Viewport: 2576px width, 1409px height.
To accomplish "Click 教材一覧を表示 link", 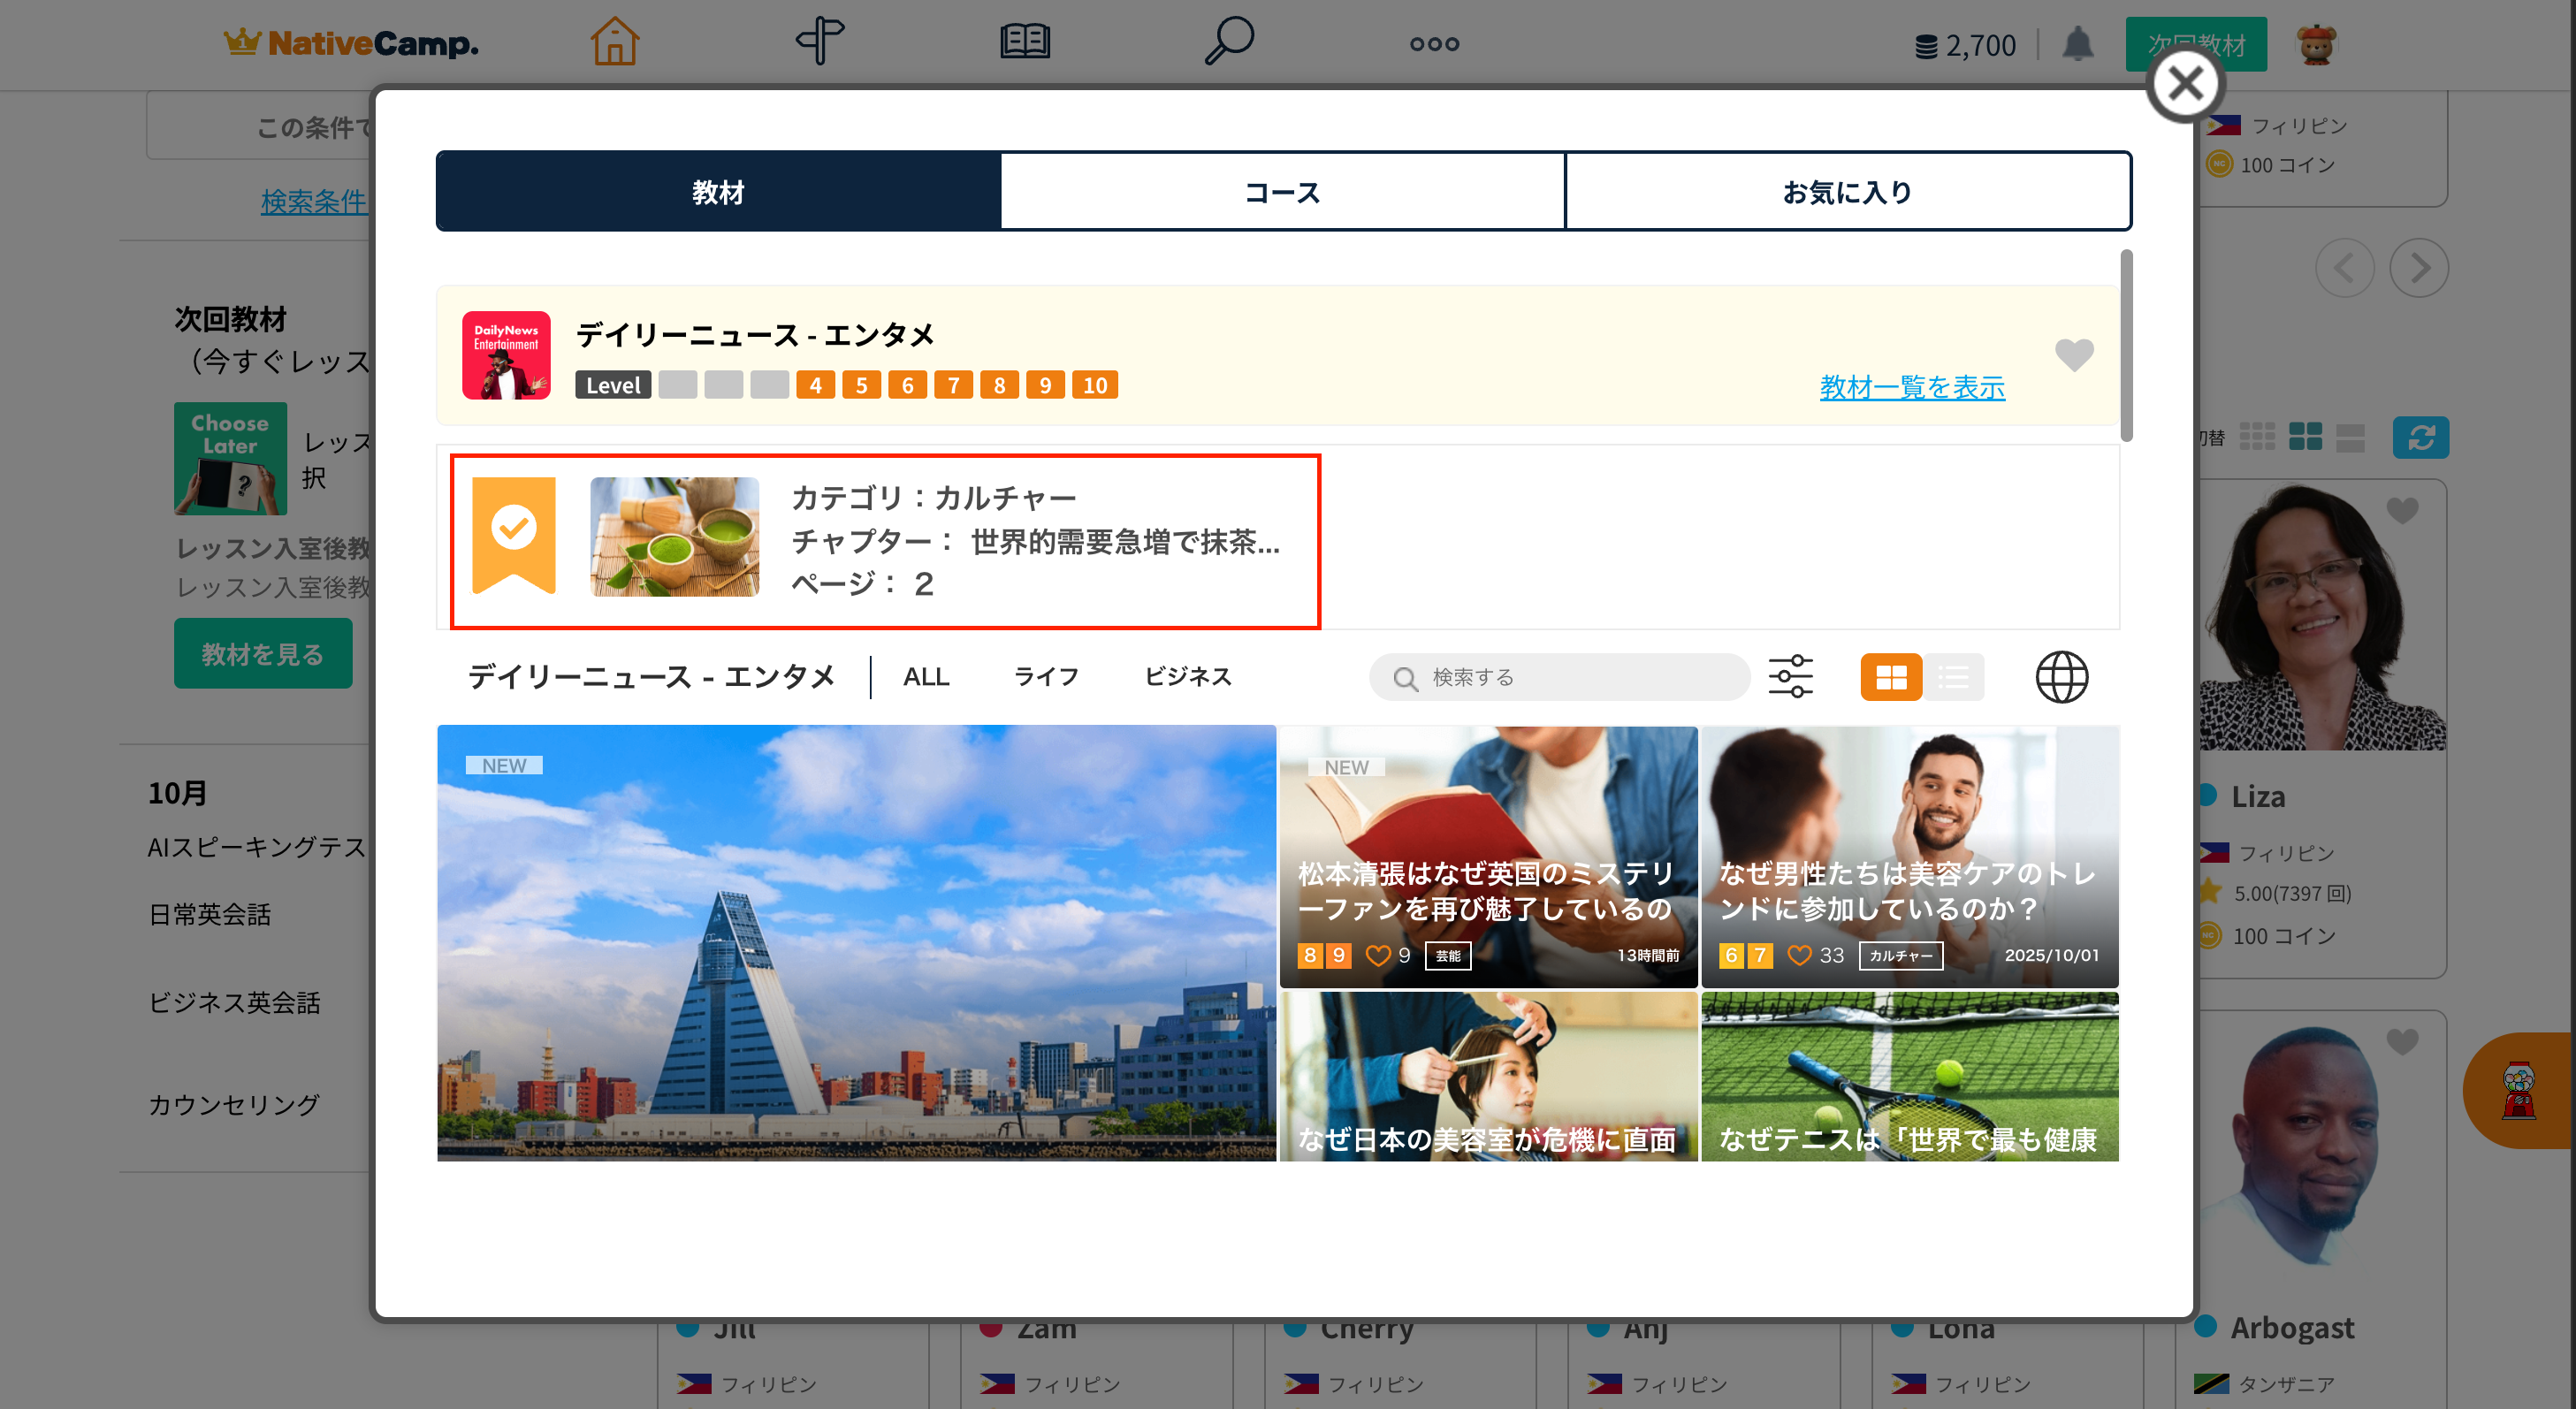I will [x=1911, y=387].
